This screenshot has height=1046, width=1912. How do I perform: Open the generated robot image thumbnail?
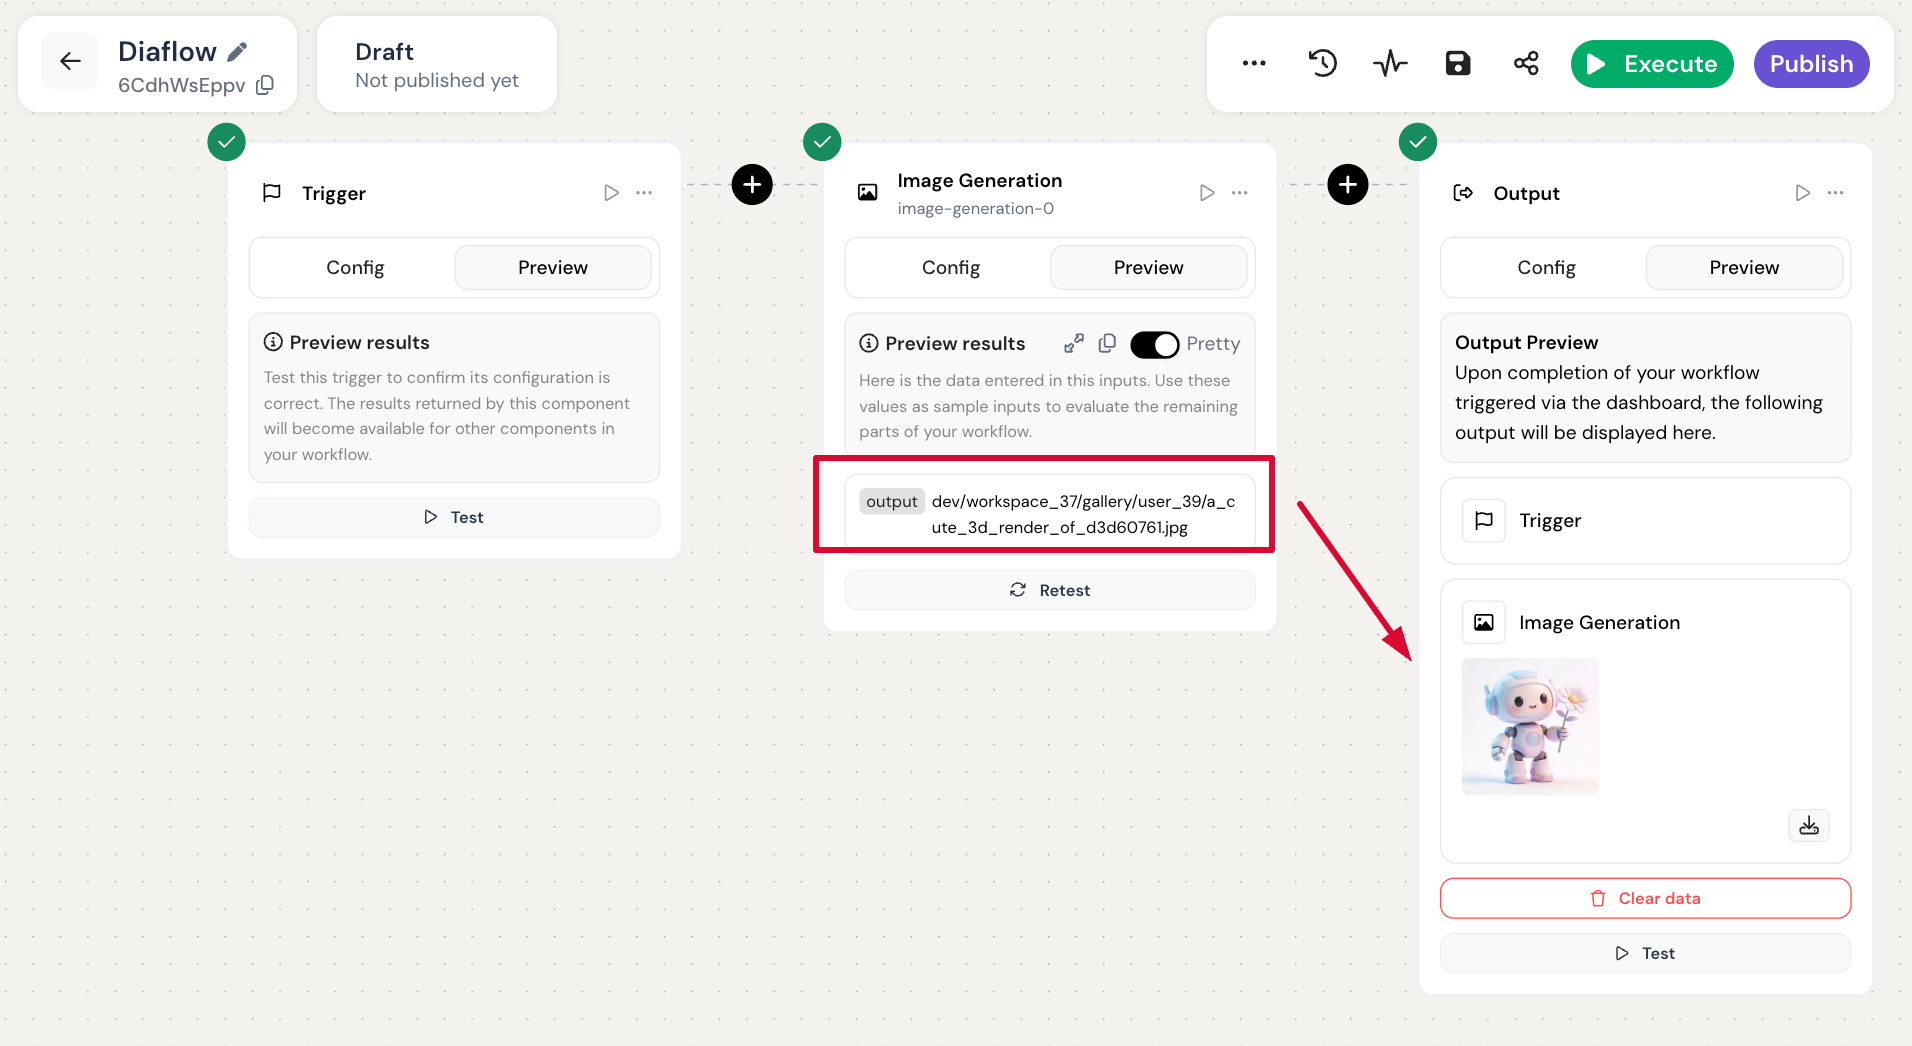click(1530, 726)
